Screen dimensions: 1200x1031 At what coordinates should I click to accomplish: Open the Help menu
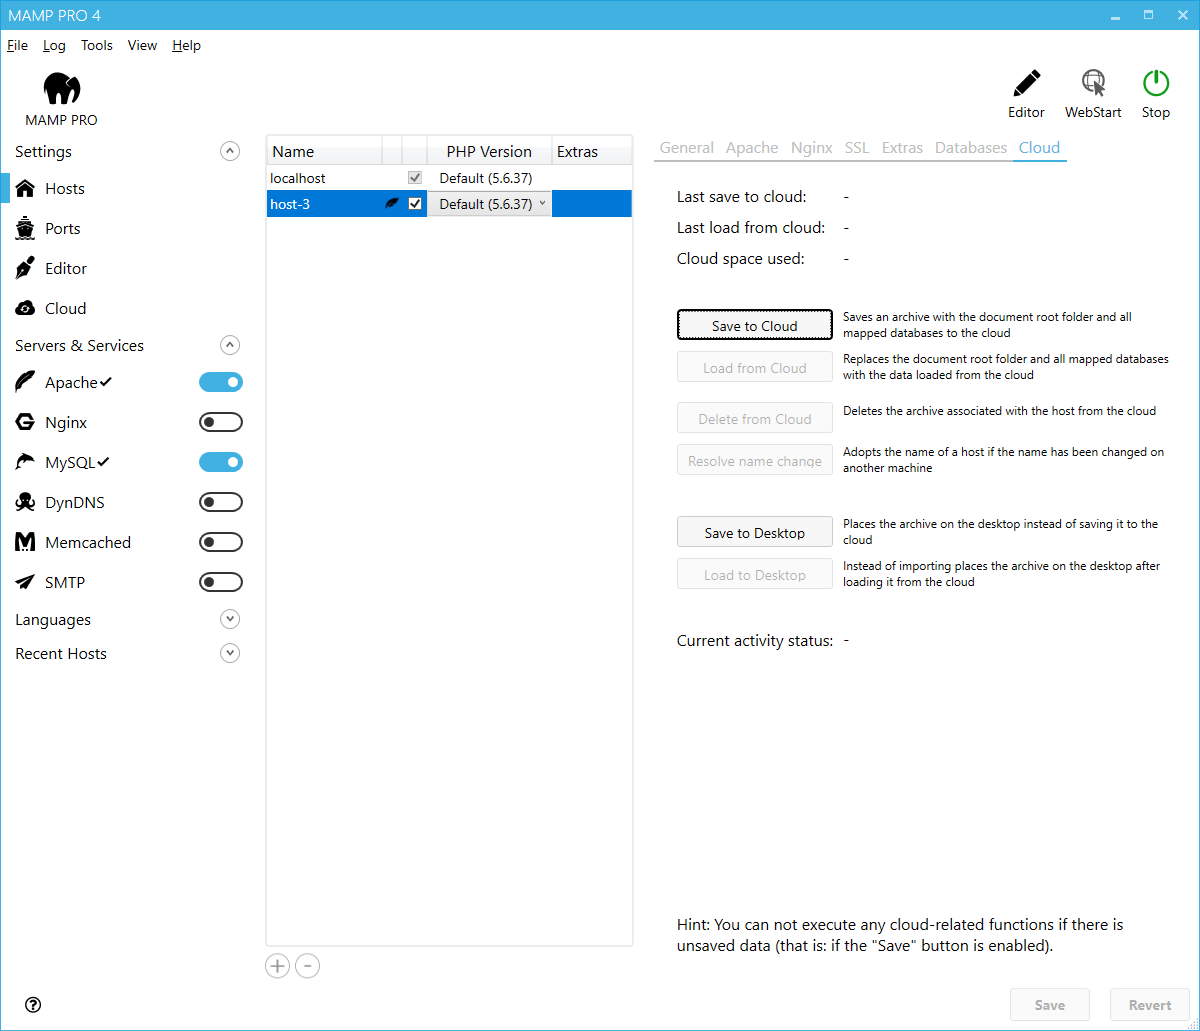[186, 45]
